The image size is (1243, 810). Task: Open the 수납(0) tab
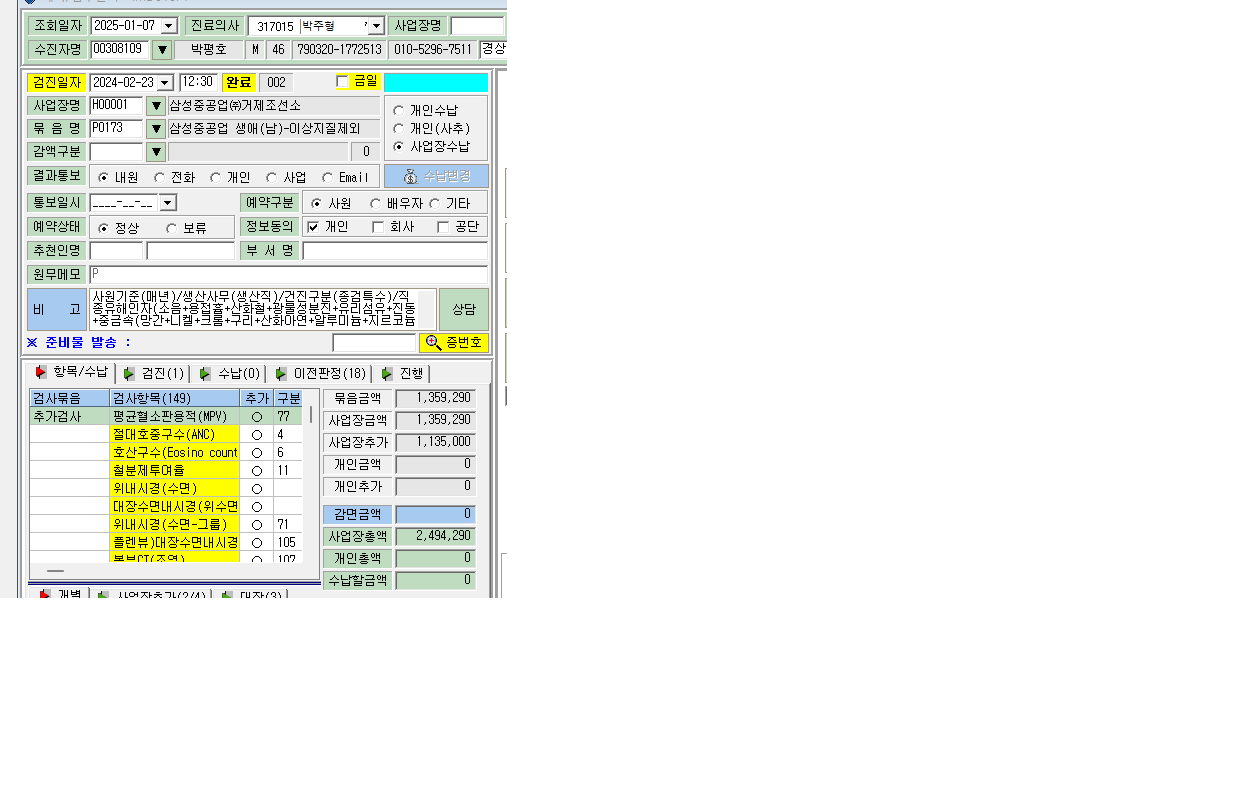point(230,374)
